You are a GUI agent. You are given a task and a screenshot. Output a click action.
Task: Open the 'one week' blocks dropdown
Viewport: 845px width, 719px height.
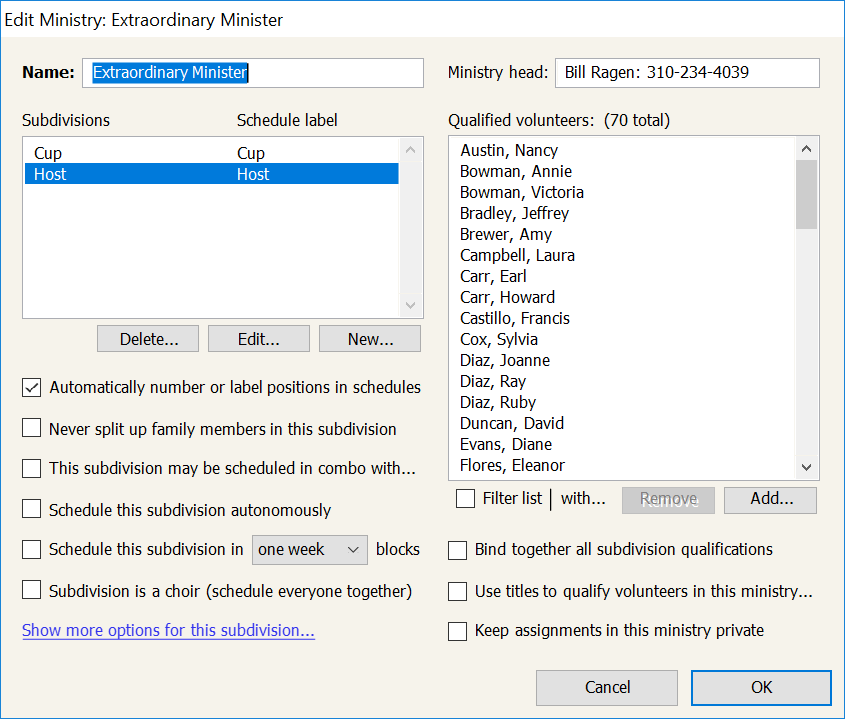tap(309, 550)
